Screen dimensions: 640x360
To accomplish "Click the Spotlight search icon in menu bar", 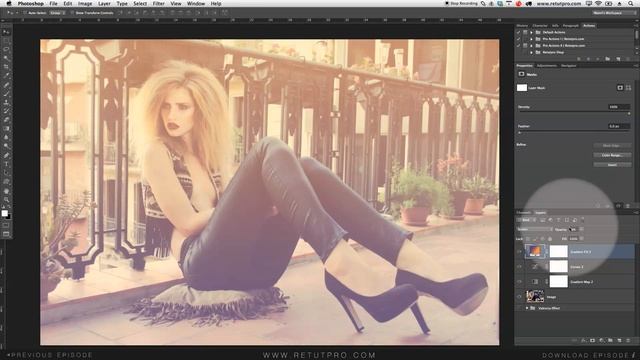I will coord(631,4).
